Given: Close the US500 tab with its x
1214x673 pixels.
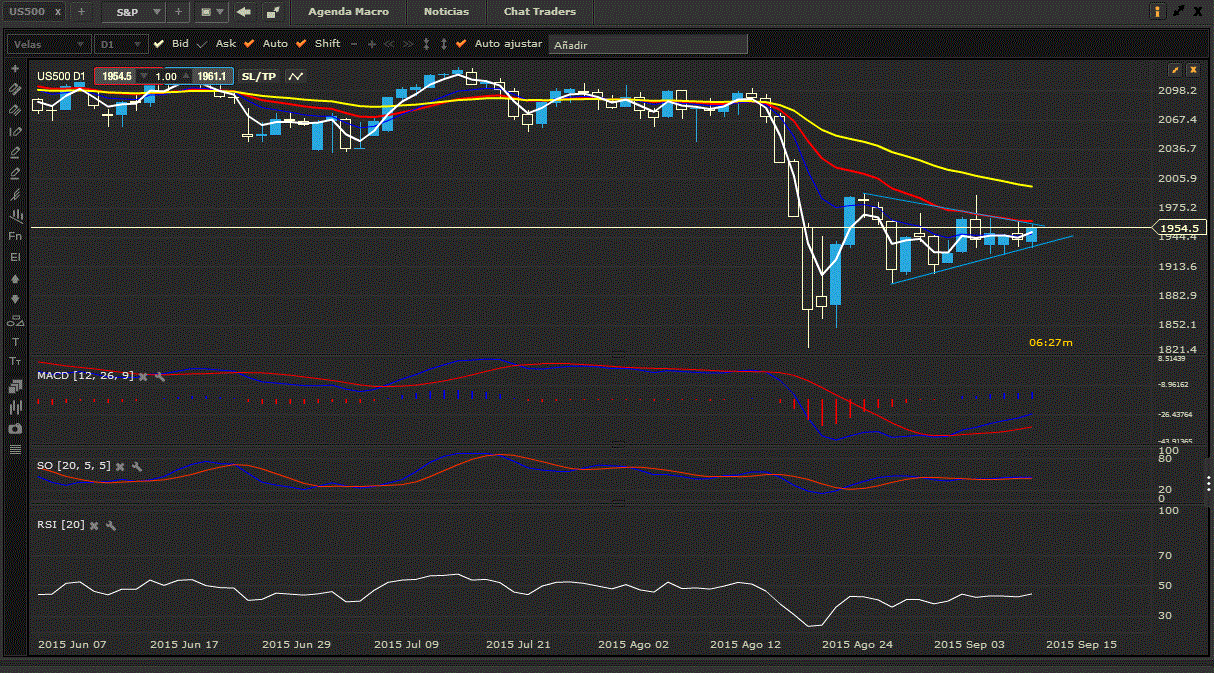Looking at the screenshot, I should (x=57, y=12).
